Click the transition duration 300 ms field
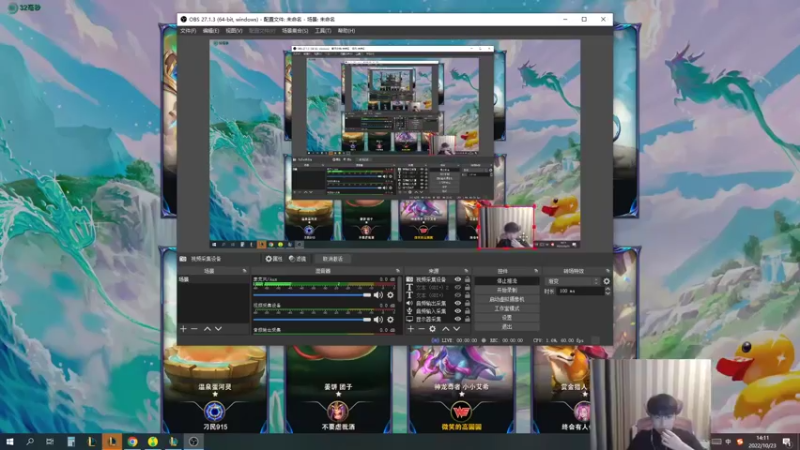Image resolution: width=800 pixels, height=450 pixels. click(x=580, y=291)
